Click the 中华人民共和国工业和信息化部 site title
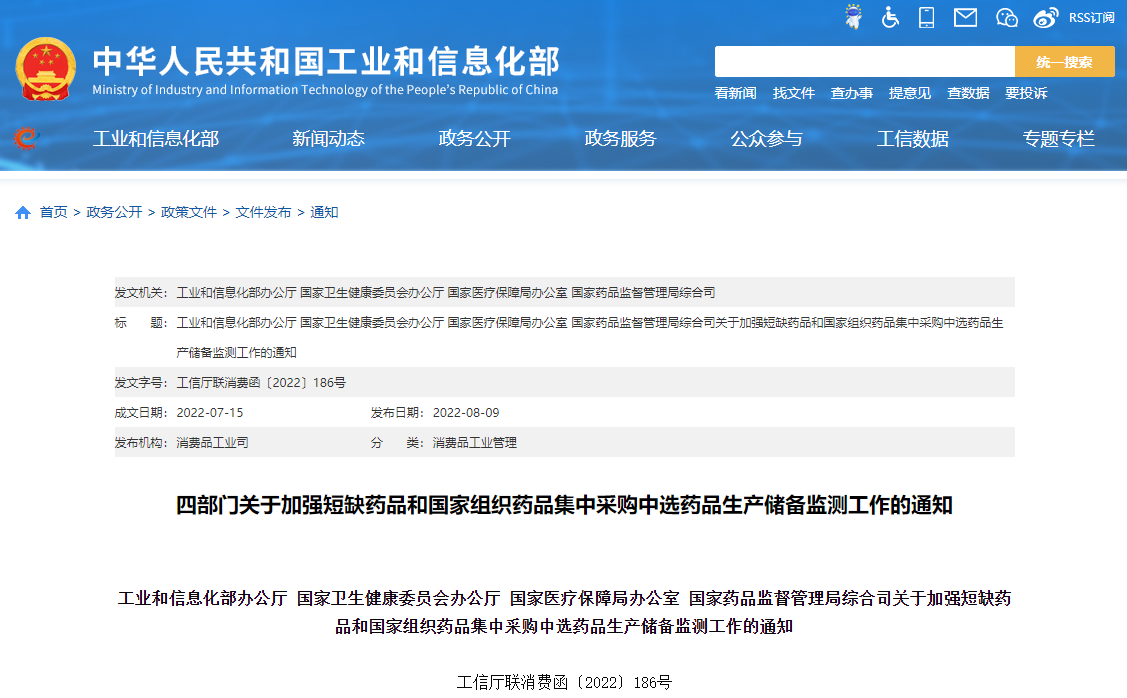Image resolution: width=1127 pixels, height=698 pixels. click(326, 61)
